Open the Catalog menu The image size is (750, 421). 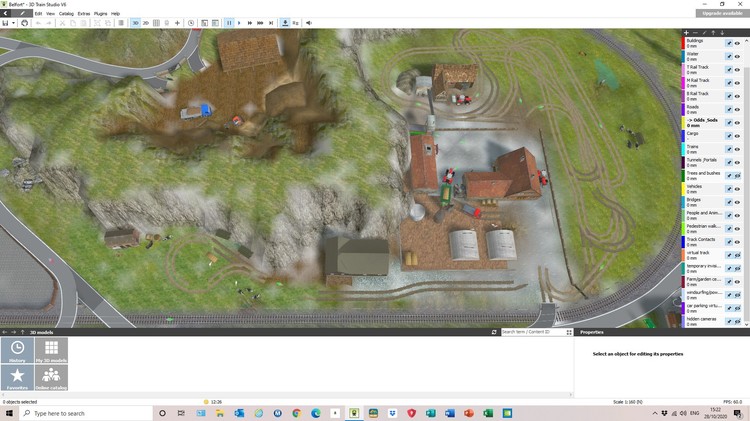coord(66,13)
